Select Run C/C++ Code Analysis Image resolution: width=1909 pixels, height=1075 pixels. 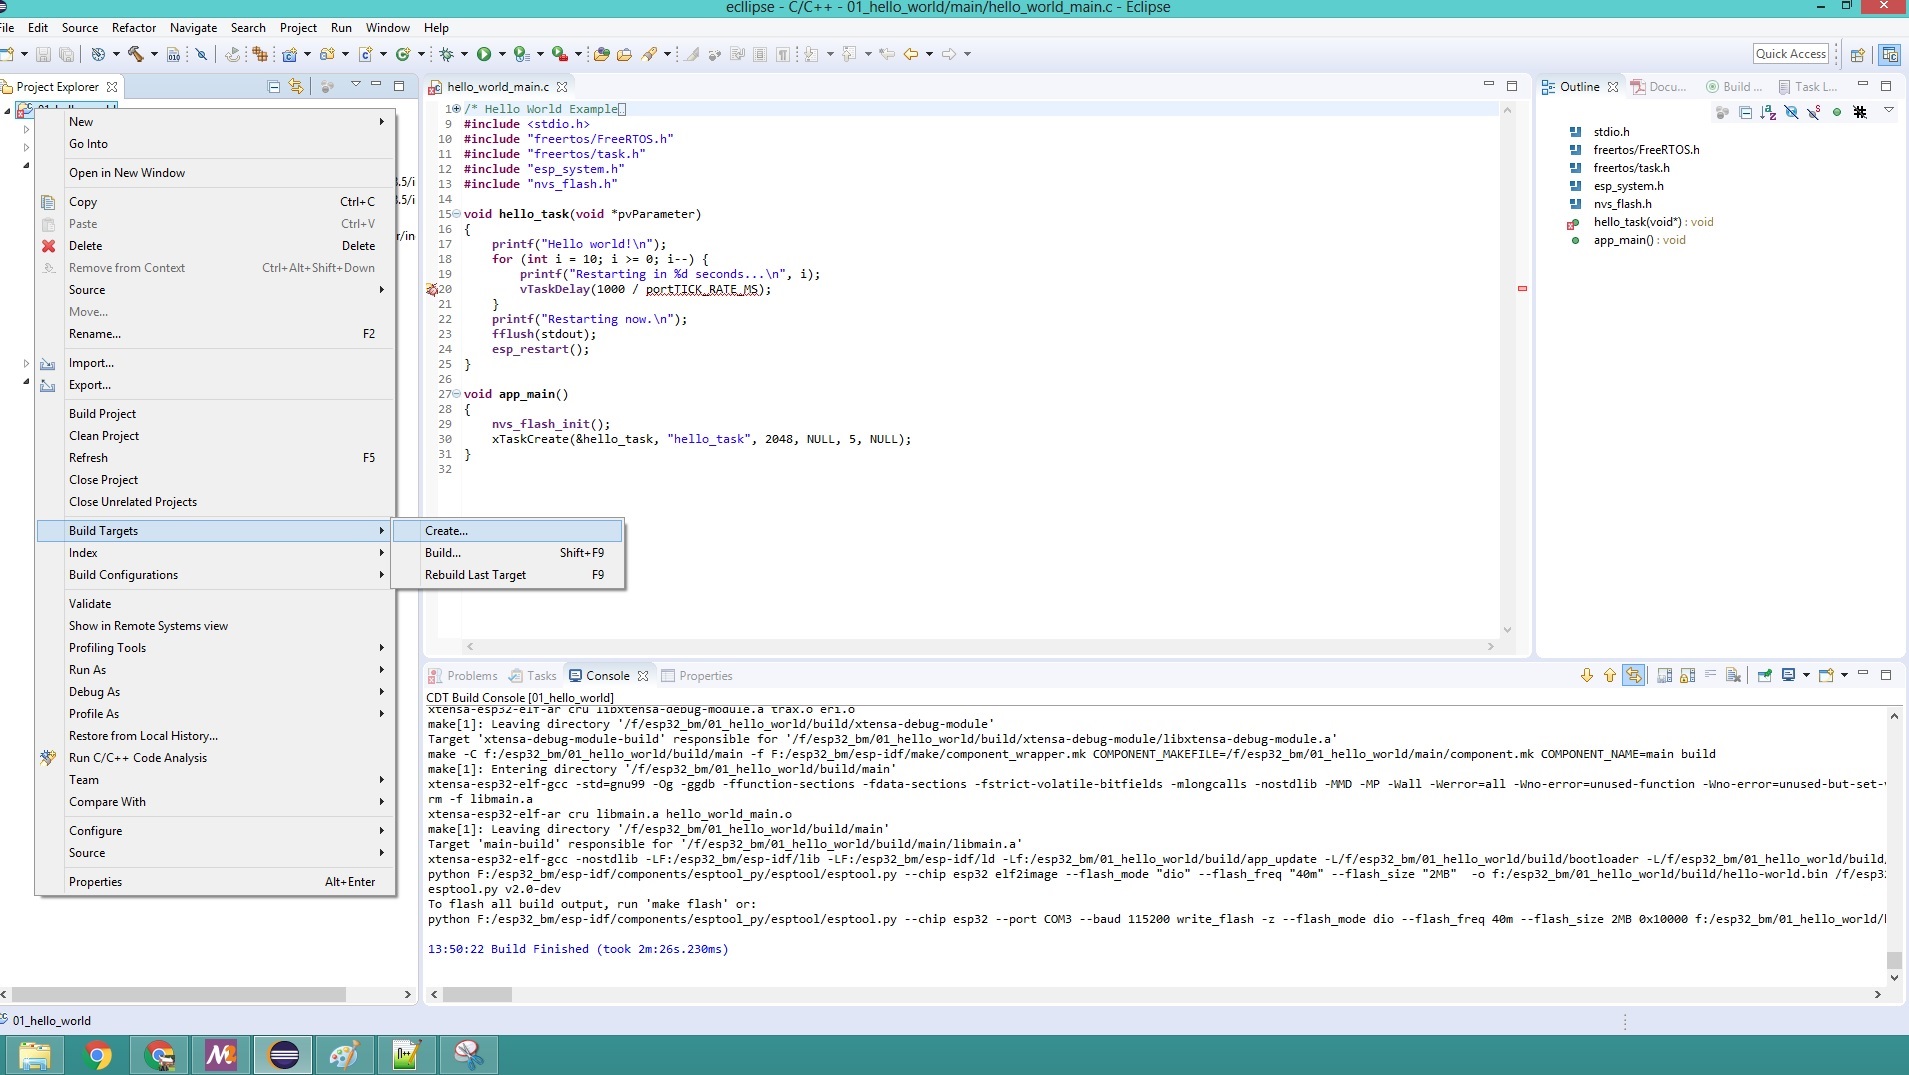click(x=216, y=758)
